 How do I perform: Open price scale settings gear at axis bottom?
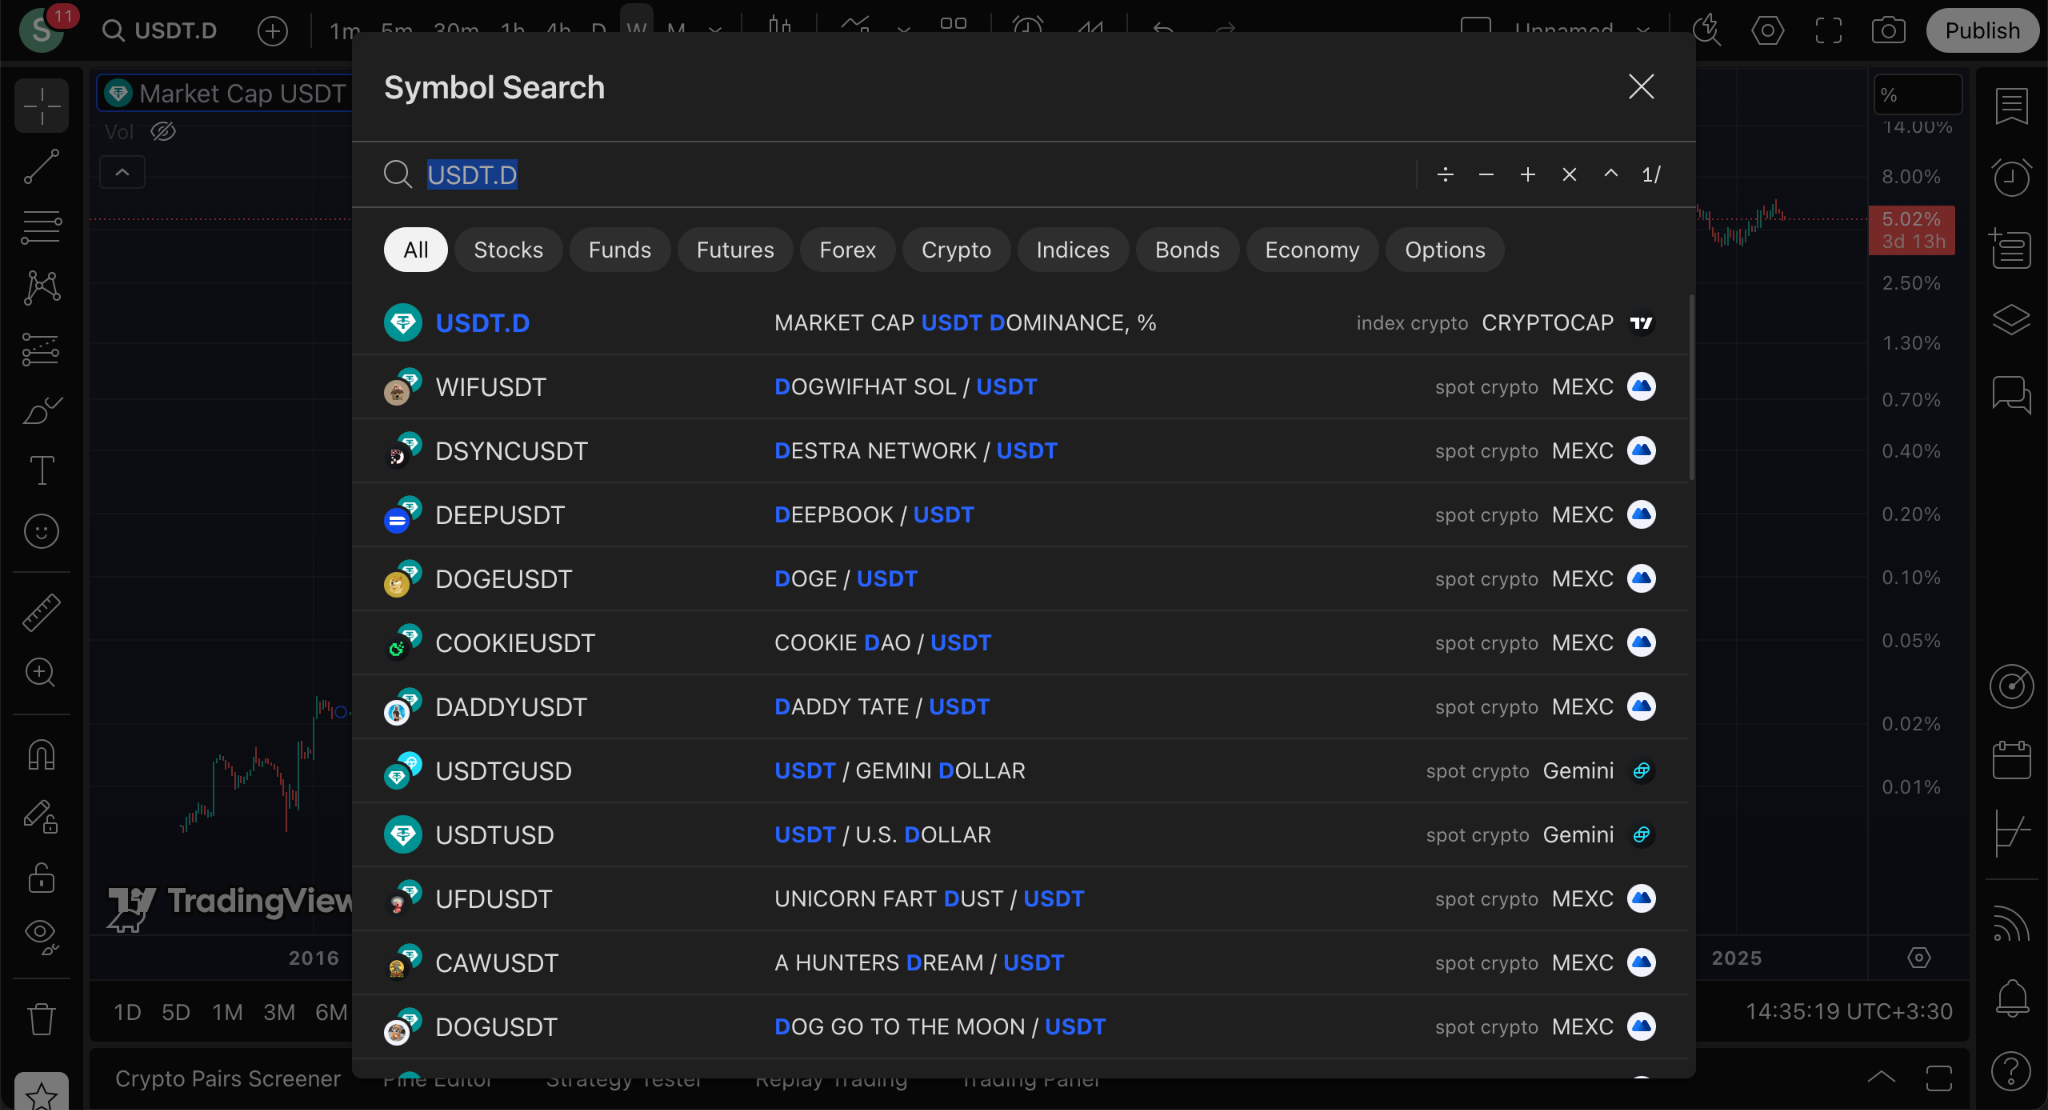click(1918, 958)
